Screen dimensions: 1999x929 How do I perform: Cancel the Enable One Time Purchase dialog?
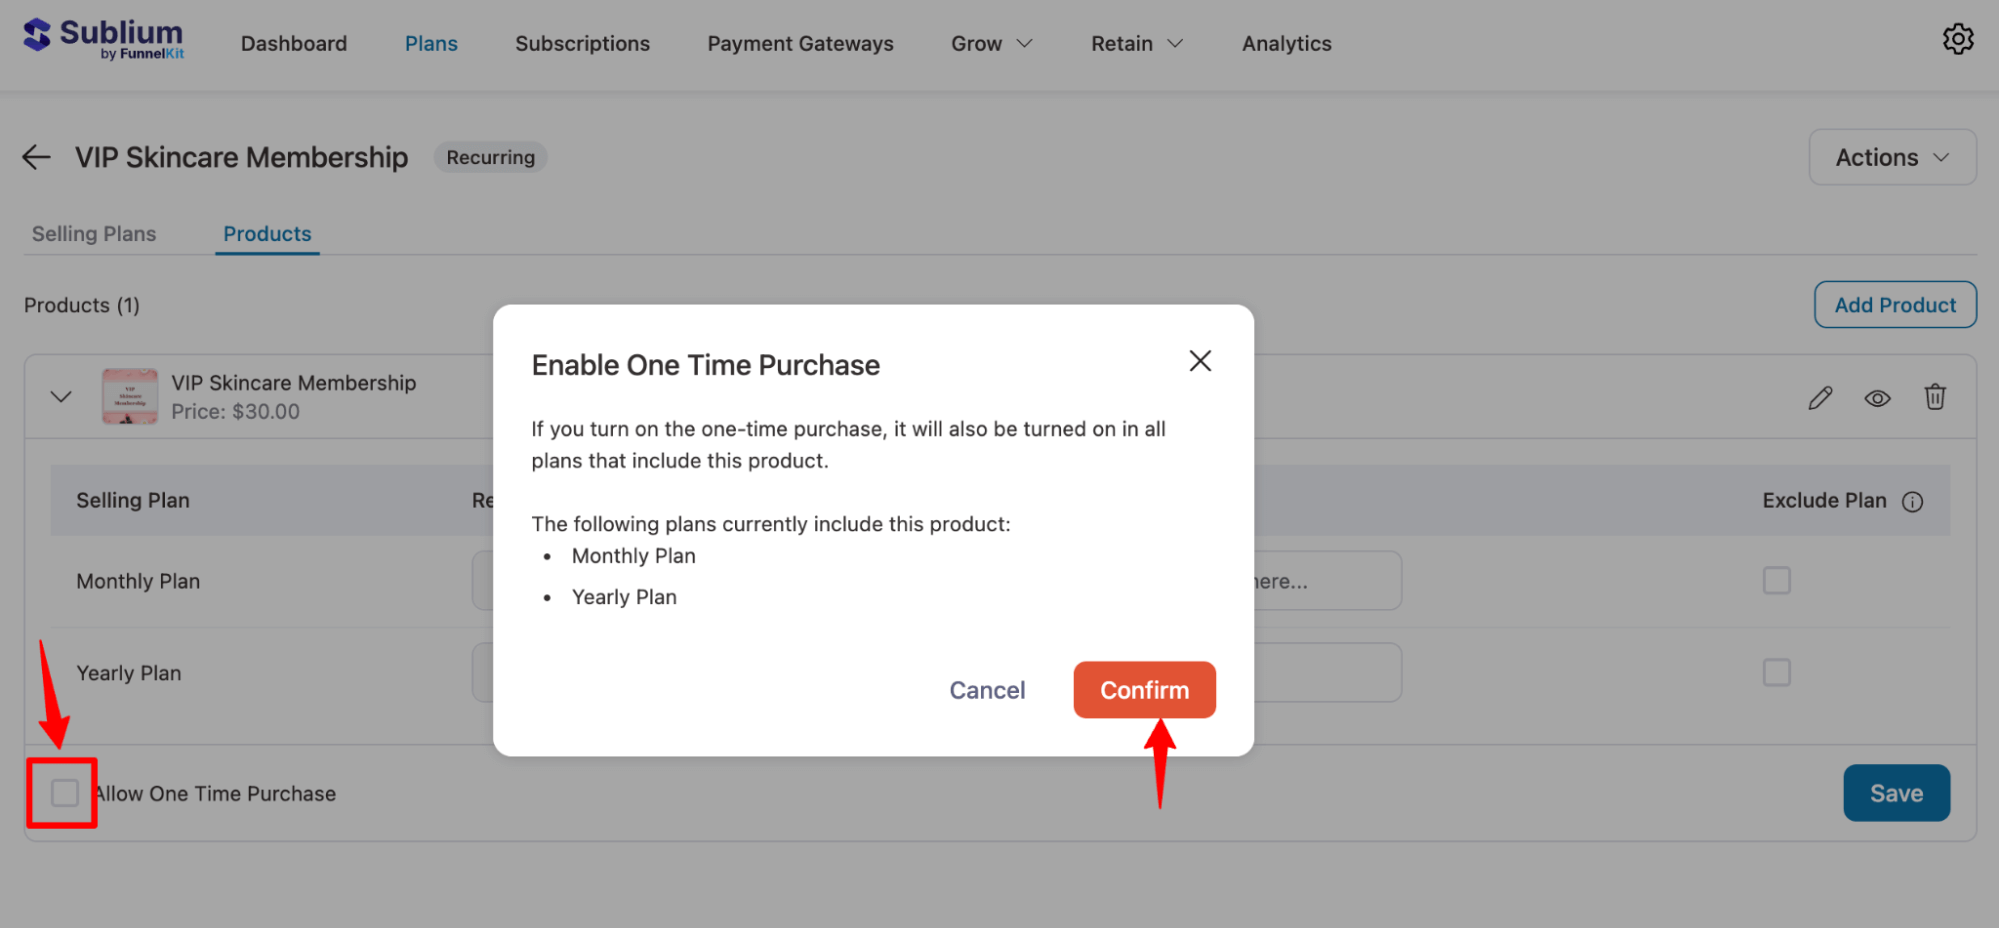point(986,689)
